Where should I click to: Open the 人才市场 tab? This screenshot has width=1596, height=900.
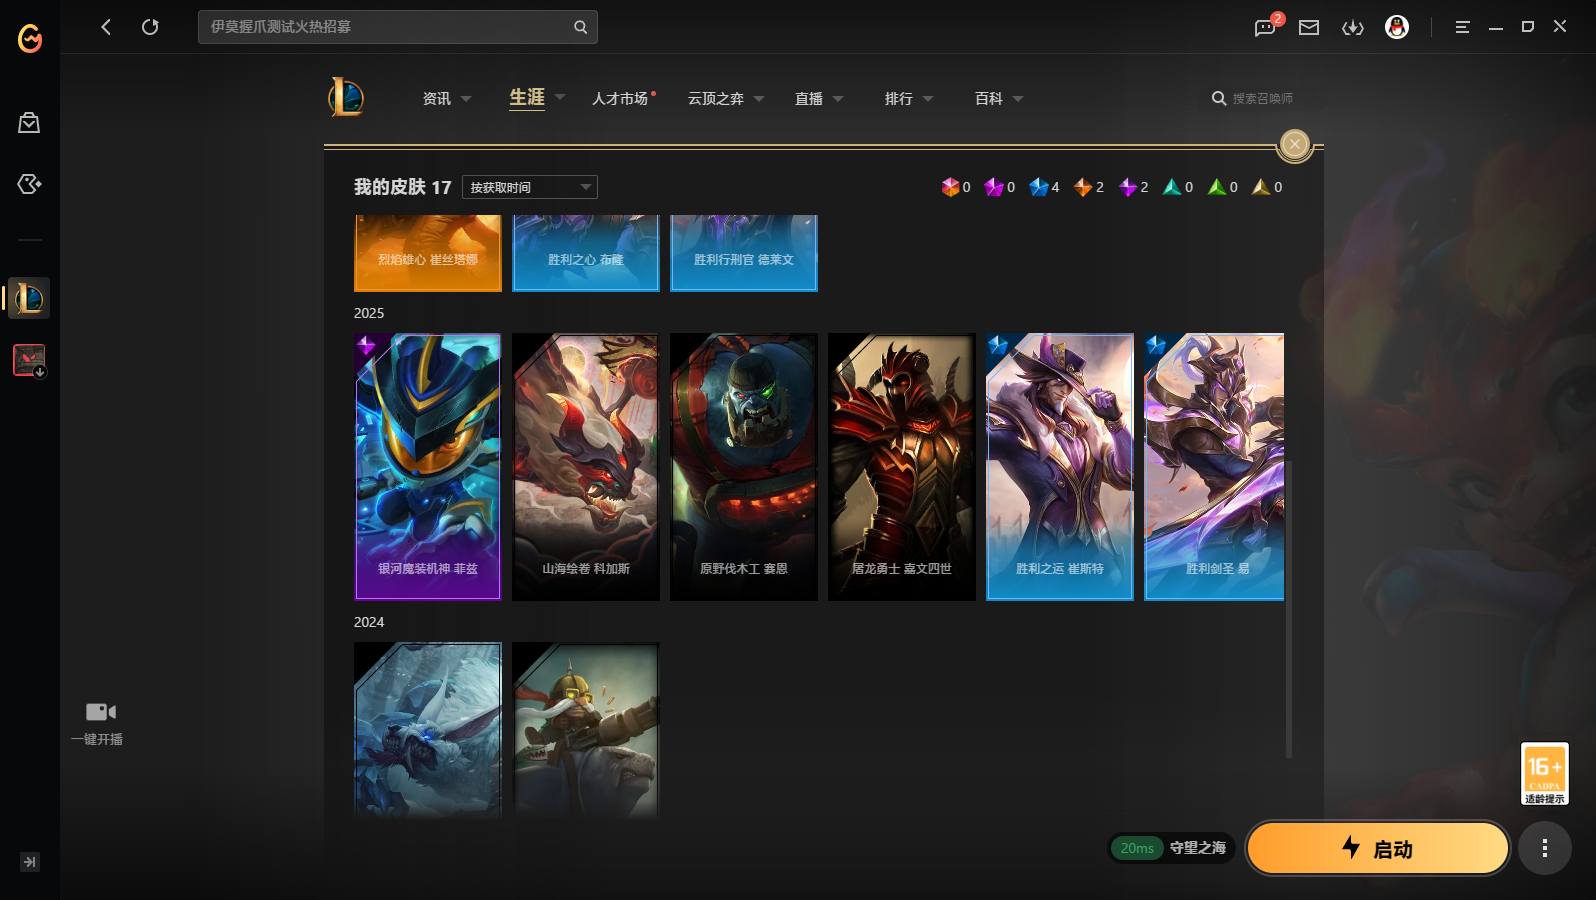pos(620,98)
